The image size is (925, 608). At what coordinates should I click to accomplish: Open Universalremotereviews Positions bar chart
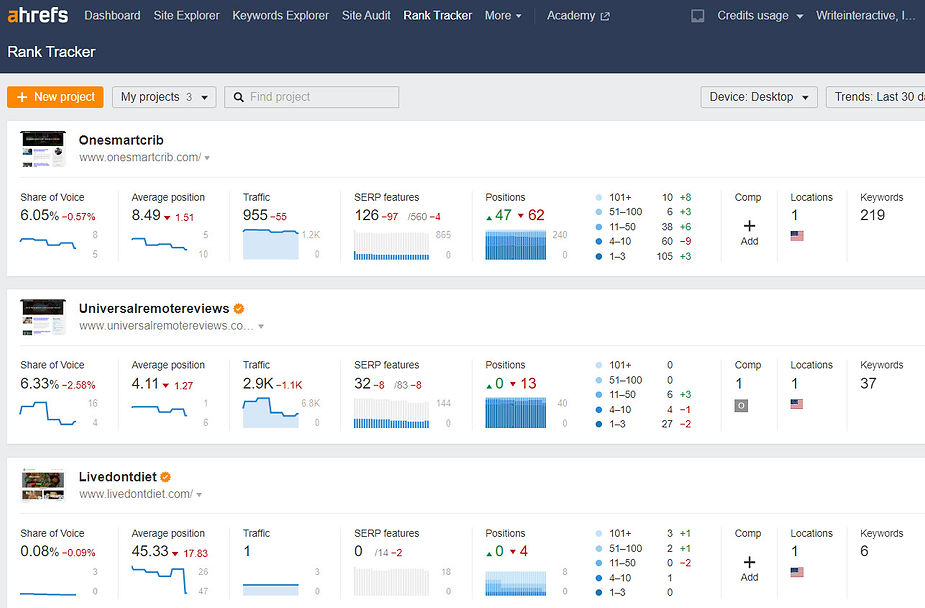point(516,412)
